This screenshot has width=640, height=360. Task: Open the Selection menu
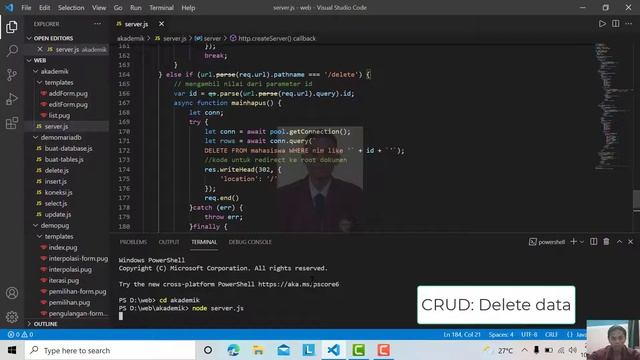(x=71, y=8)
